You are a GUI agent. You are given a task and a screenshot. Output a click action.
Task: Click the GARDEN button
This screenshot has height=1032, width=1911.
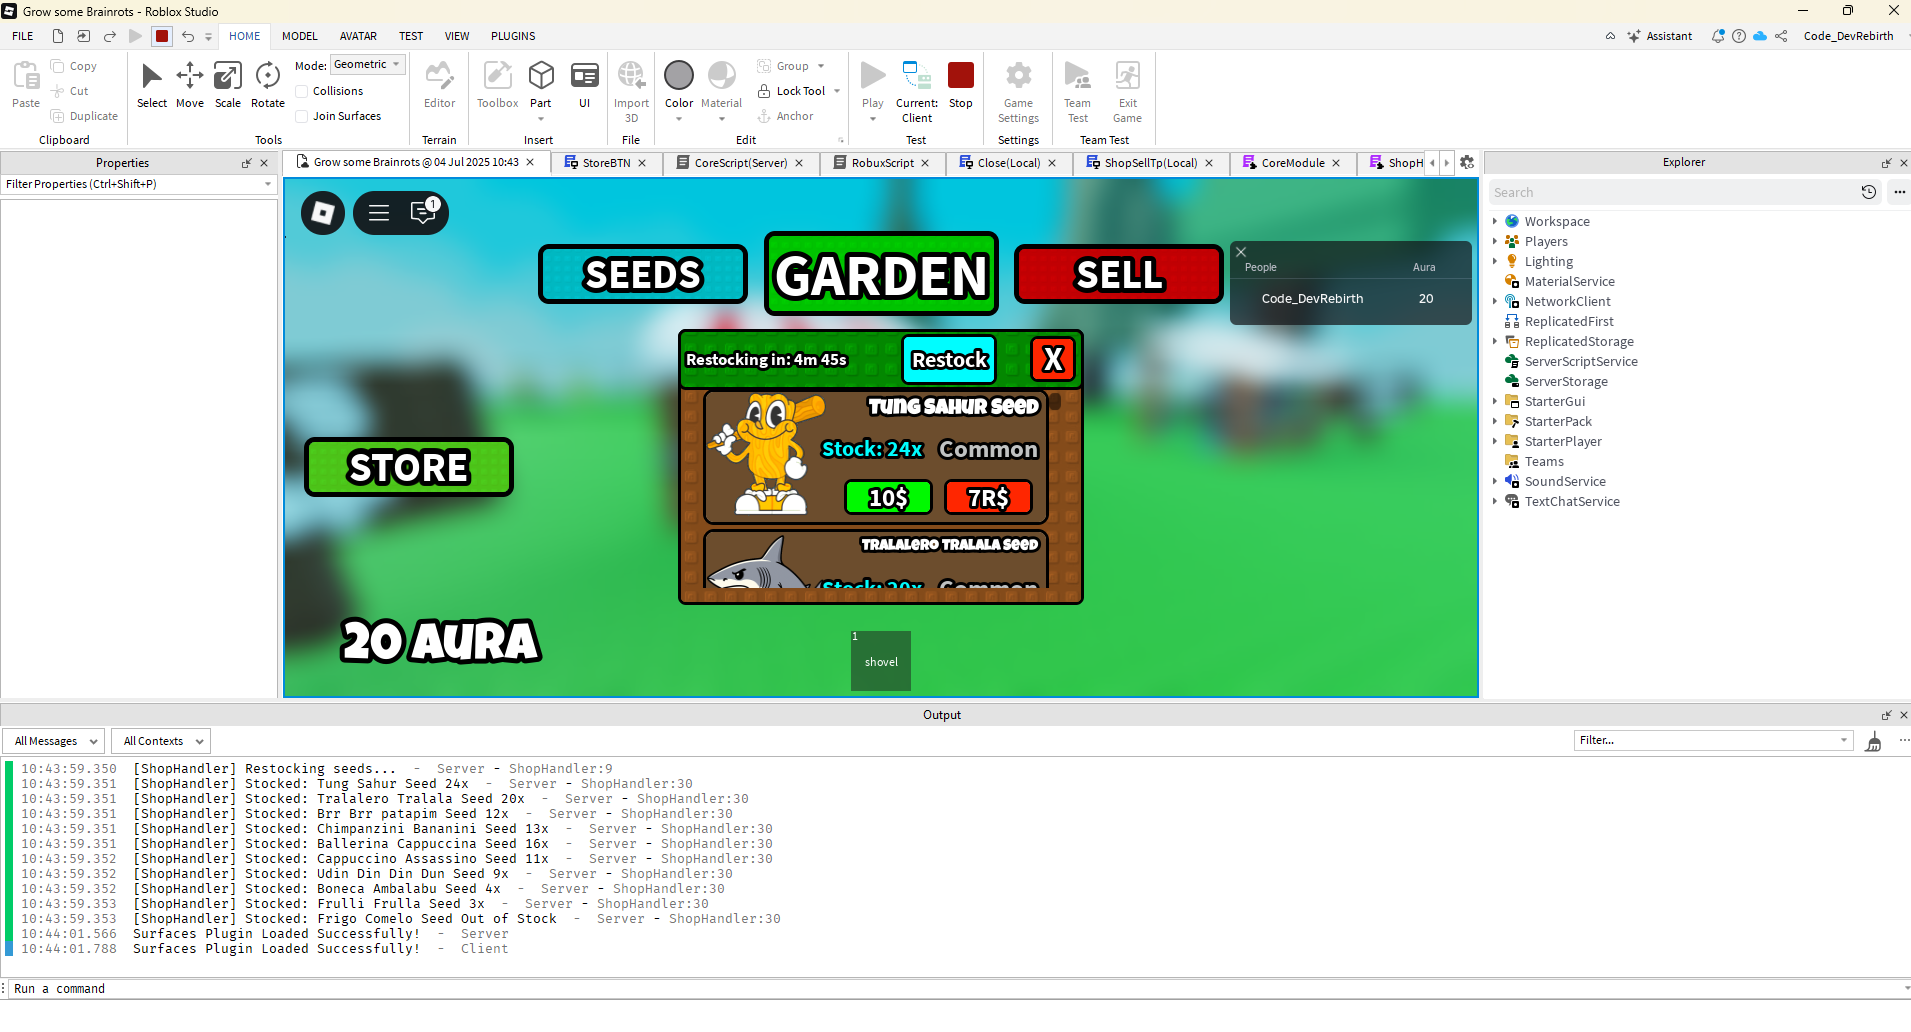[881, 274]
